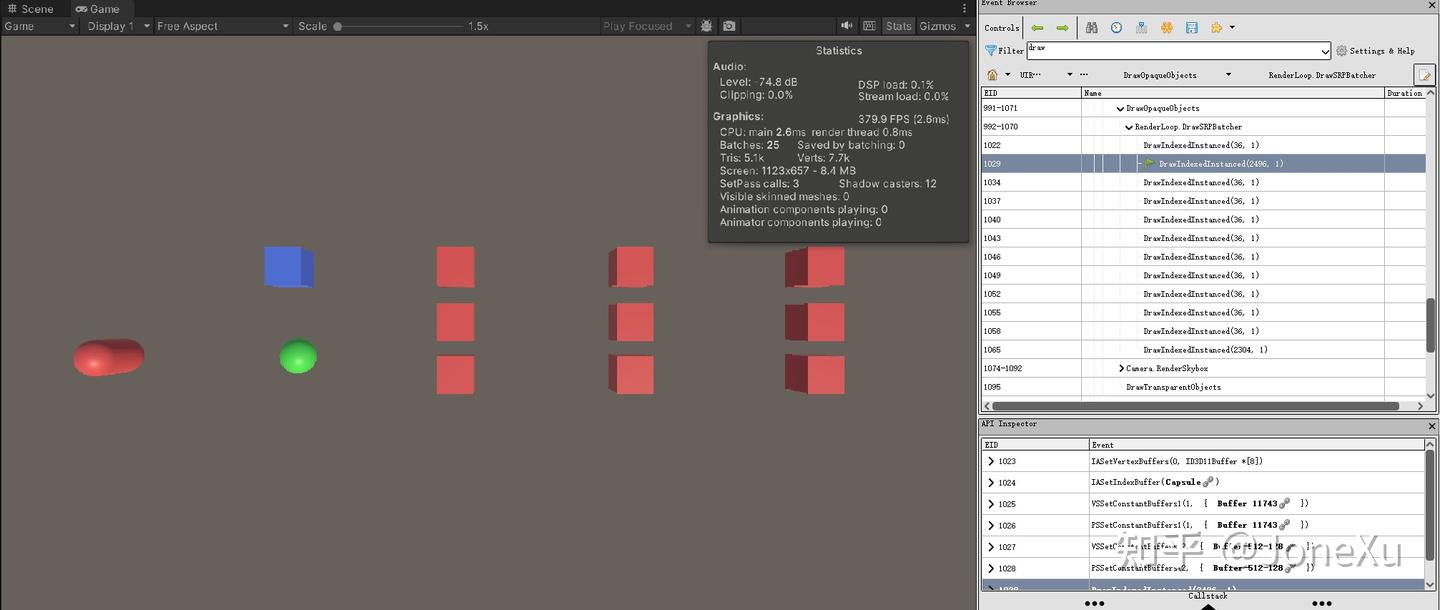Click the camera screenshot icon in Game toolbar
The height and width of the screenshot is (610, 1440).
pyautogui.click(x=730, y=26)
